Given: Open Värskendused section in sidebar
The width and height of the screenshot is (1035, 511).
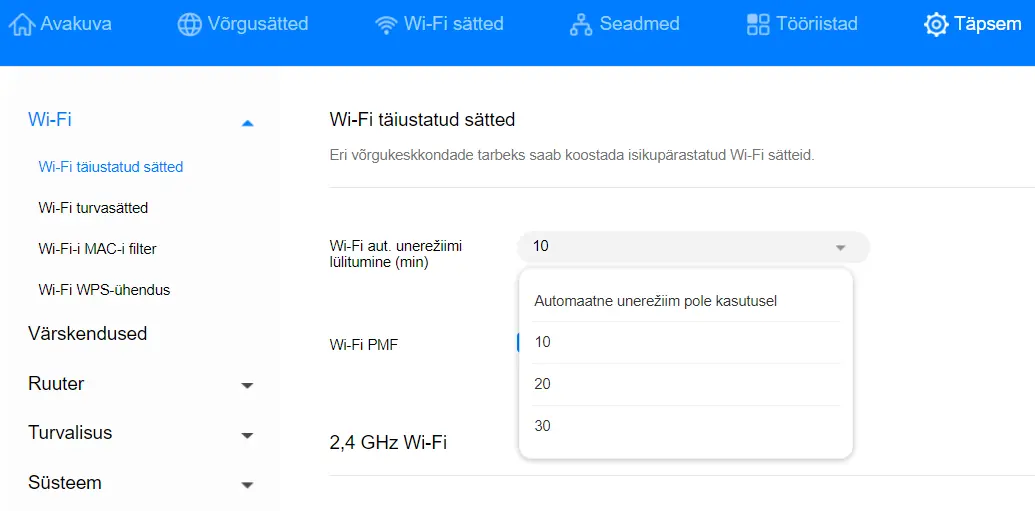Looking at the screenshot, I should pos(87,333).
